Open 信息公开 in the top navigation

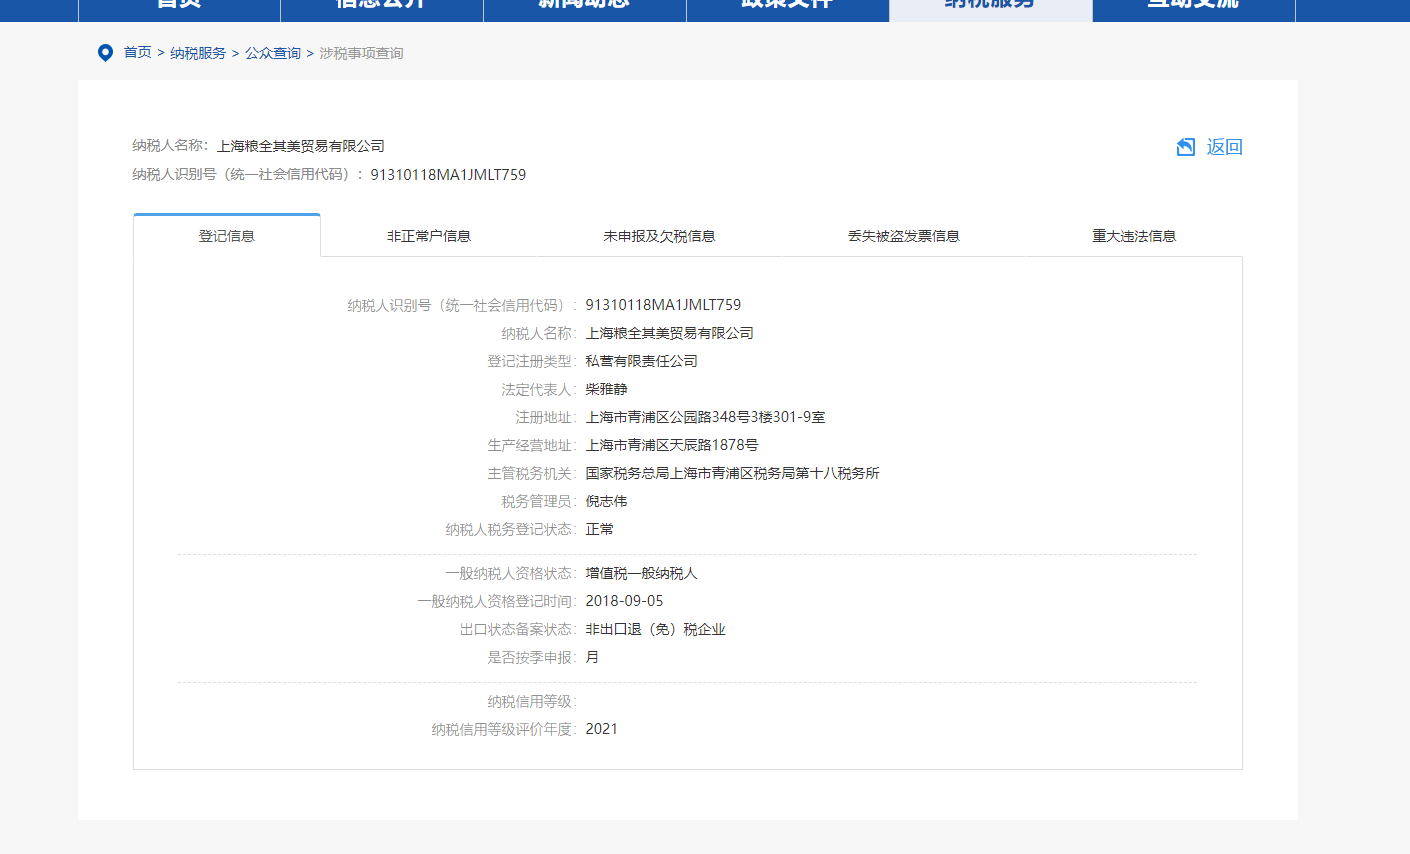click(x=382, y=6)
